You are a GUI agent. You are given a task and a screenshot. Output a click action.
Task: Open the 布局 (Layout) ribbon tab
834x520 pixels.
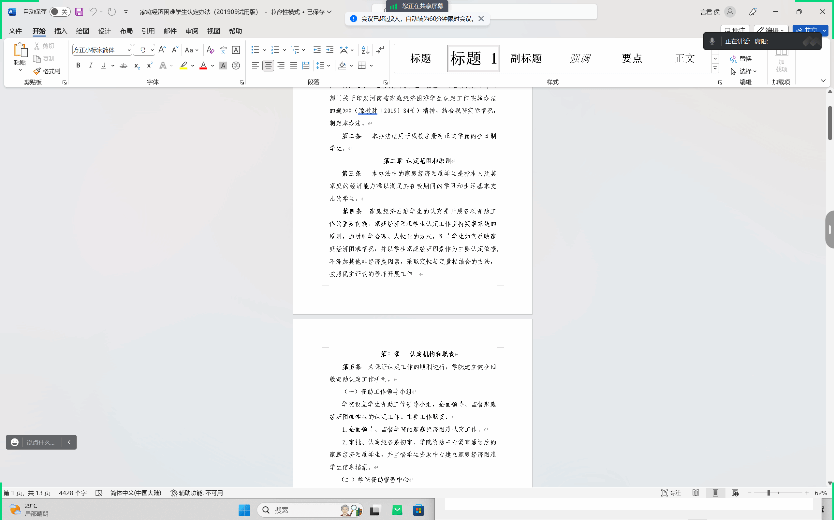click(126, 31)
